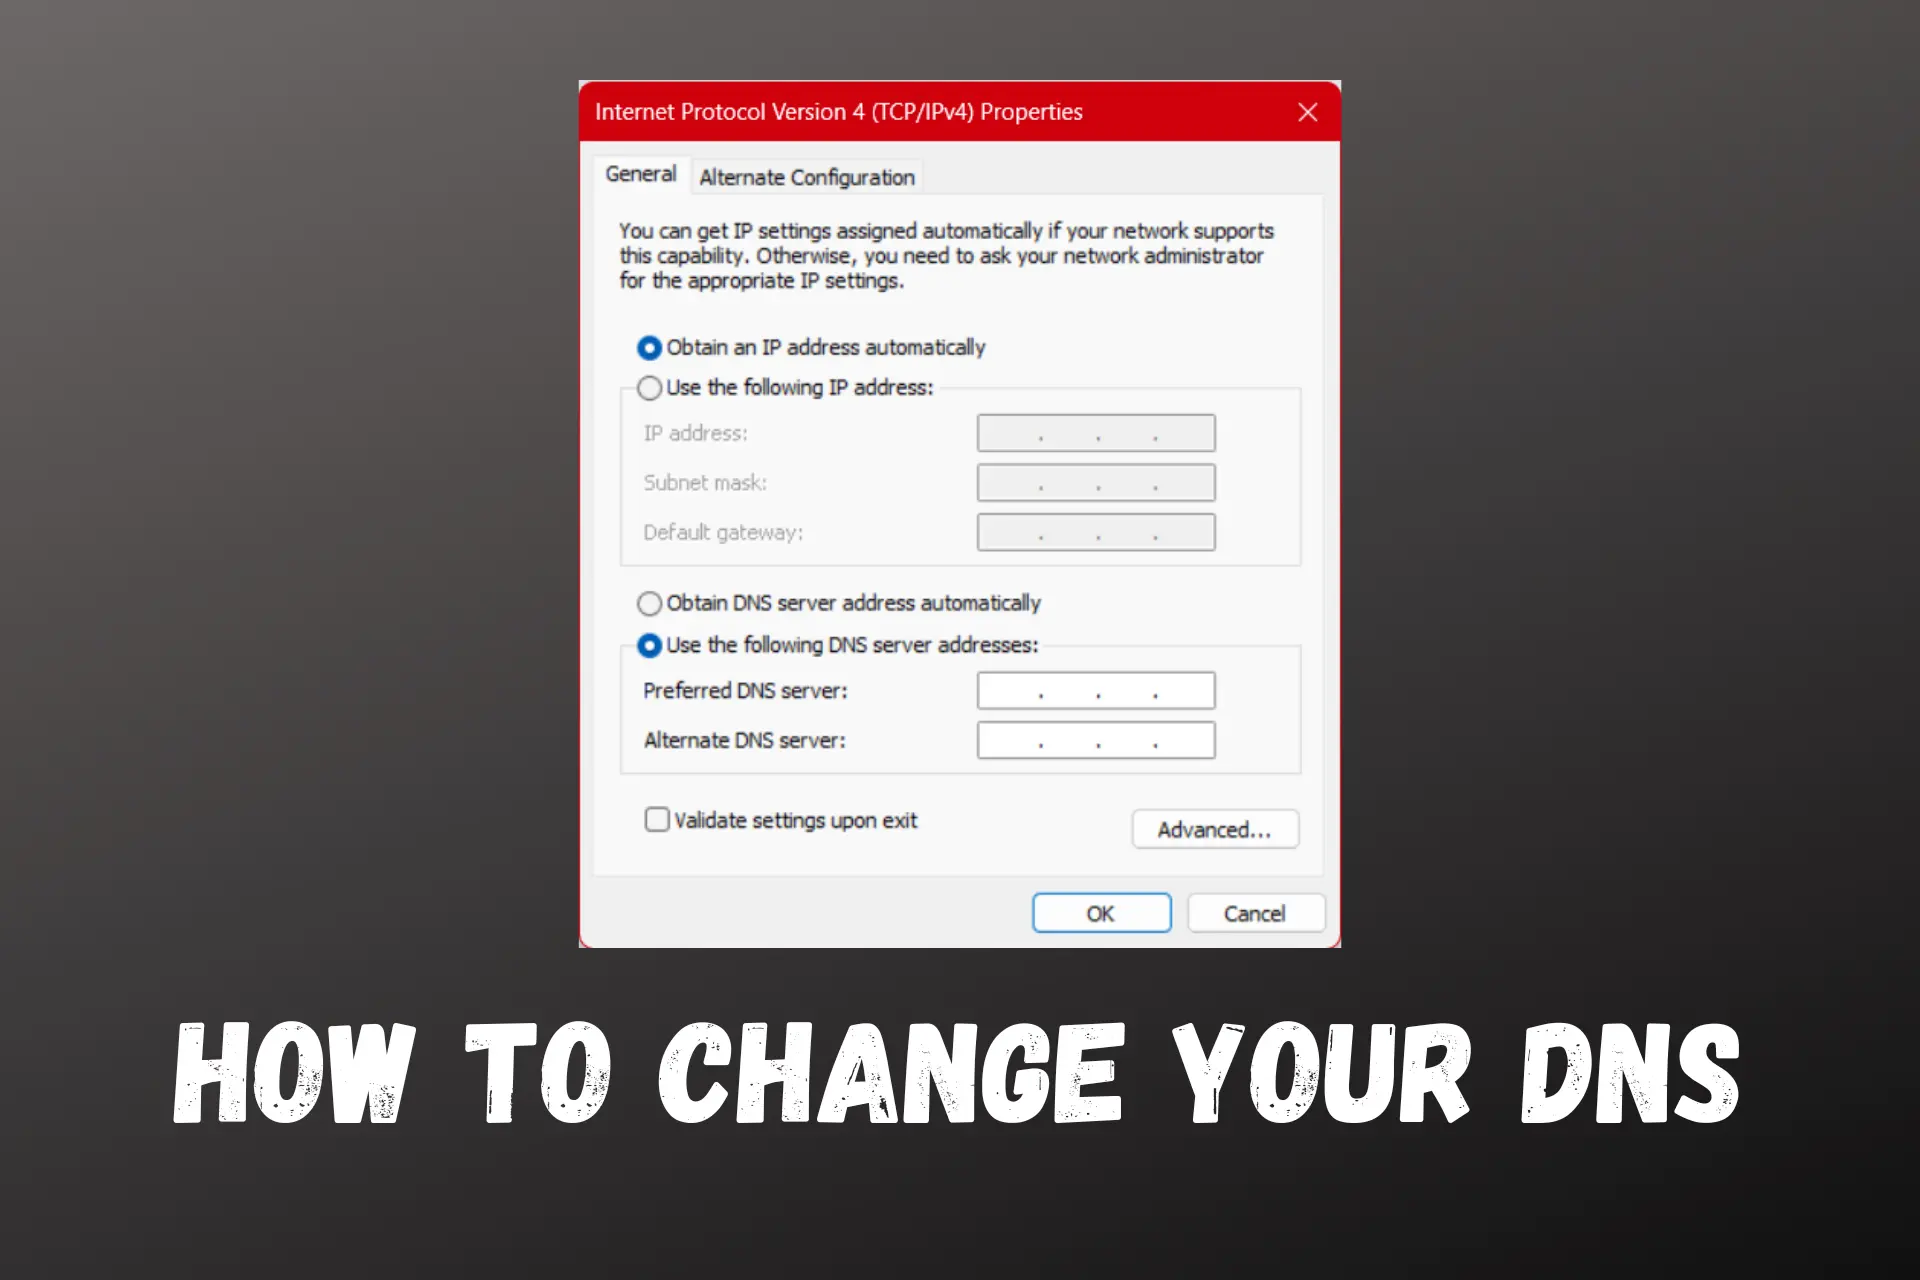Click the Alternate DNS server field
1920x1280 pixels.
click(1097, 740)
